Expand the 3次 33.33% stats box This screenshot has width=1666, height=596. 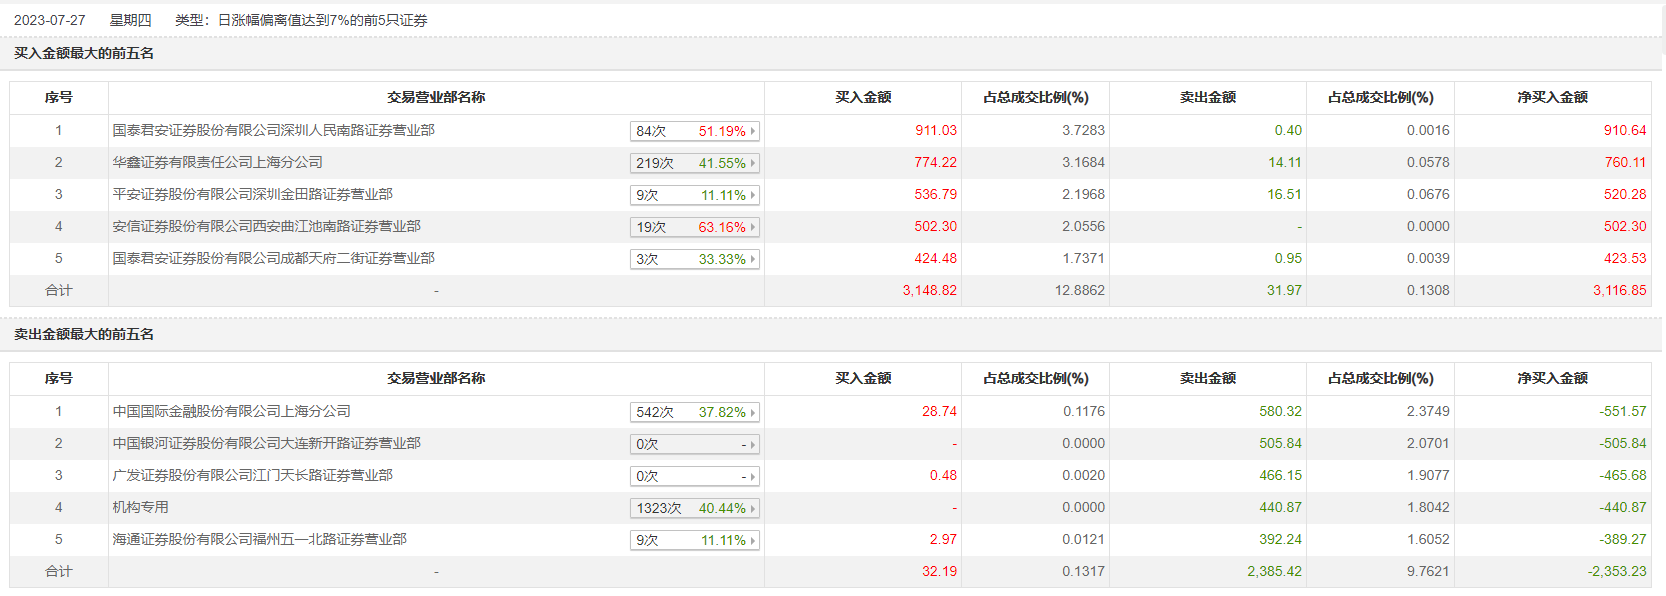tap(695, 259)
